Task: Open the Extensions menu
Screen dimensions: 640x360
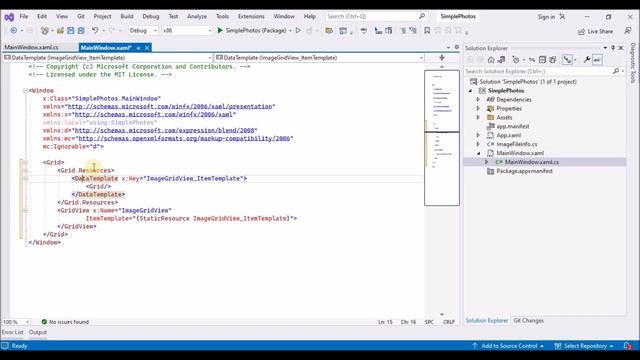Action: pyautogui.click(x=251, y=16)
